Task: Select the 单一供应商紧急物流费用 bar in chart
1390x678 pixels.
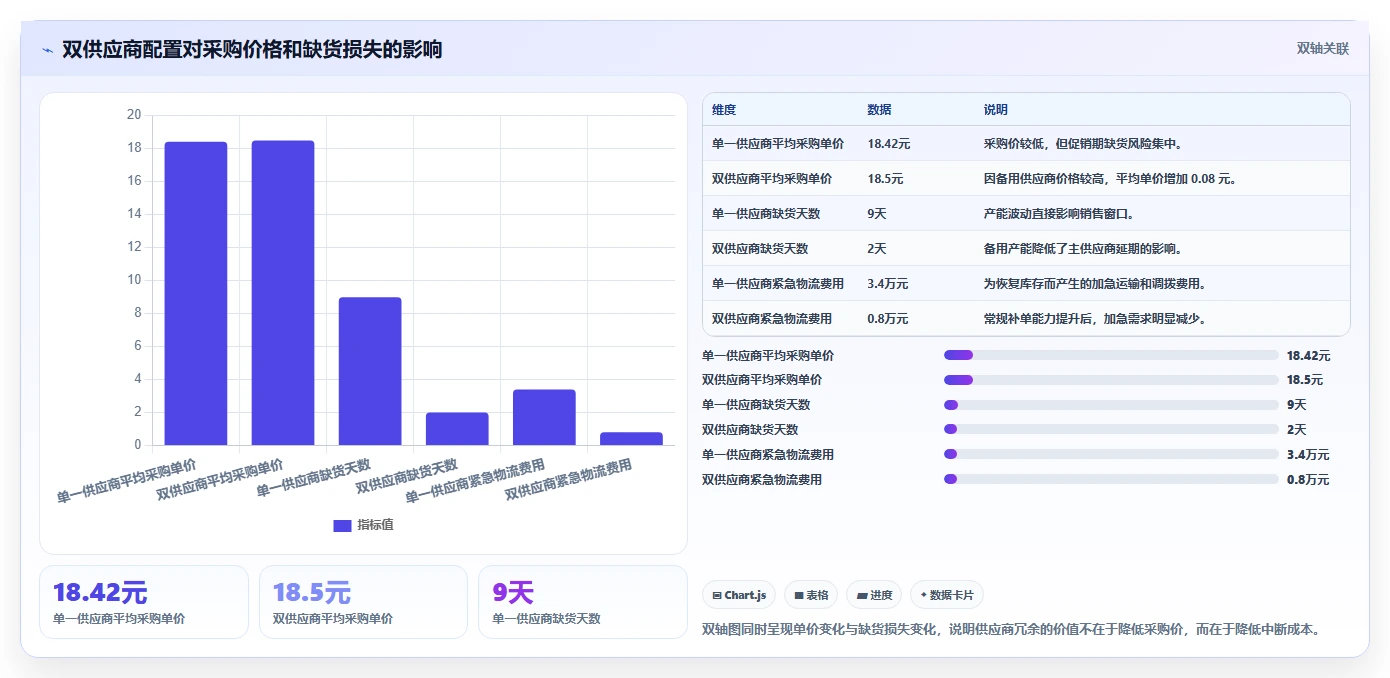Action: pyautogui.click(x=544, y=417)
